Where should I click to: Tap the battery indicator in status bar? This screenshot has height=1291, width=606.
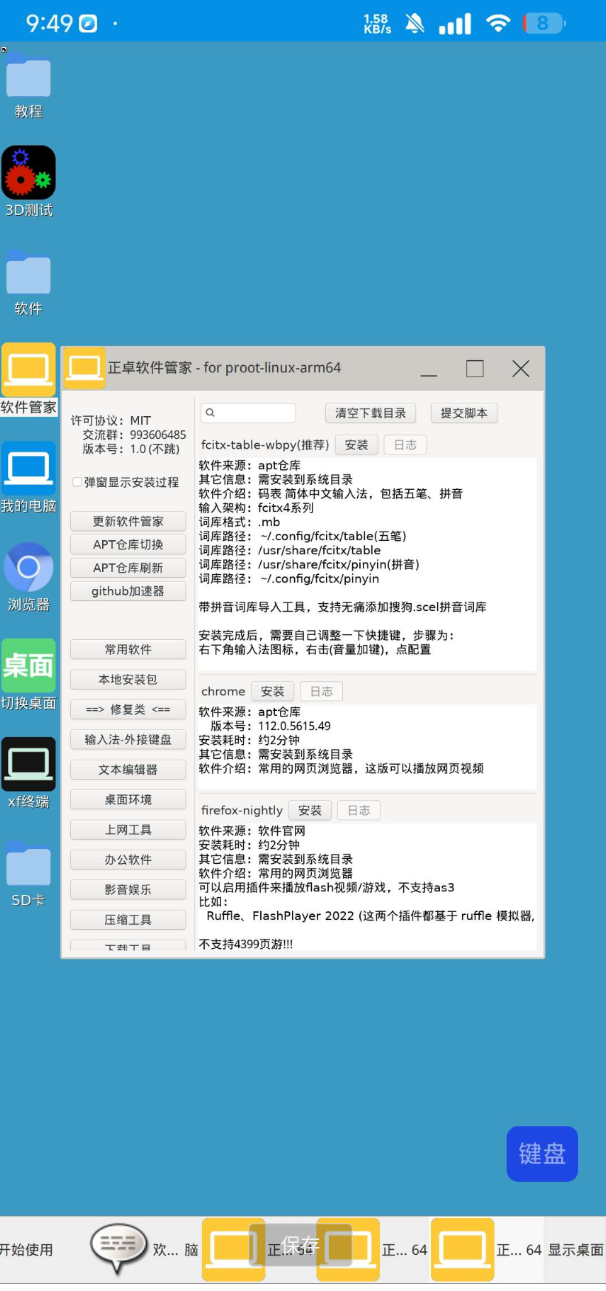click(543, 23)
